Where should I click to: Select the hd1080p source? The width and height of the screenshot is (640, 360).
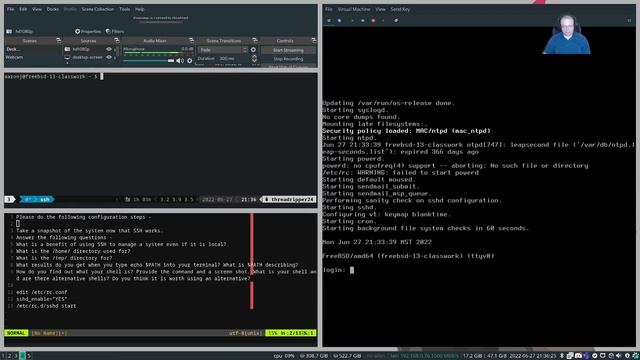pos(81,49)
